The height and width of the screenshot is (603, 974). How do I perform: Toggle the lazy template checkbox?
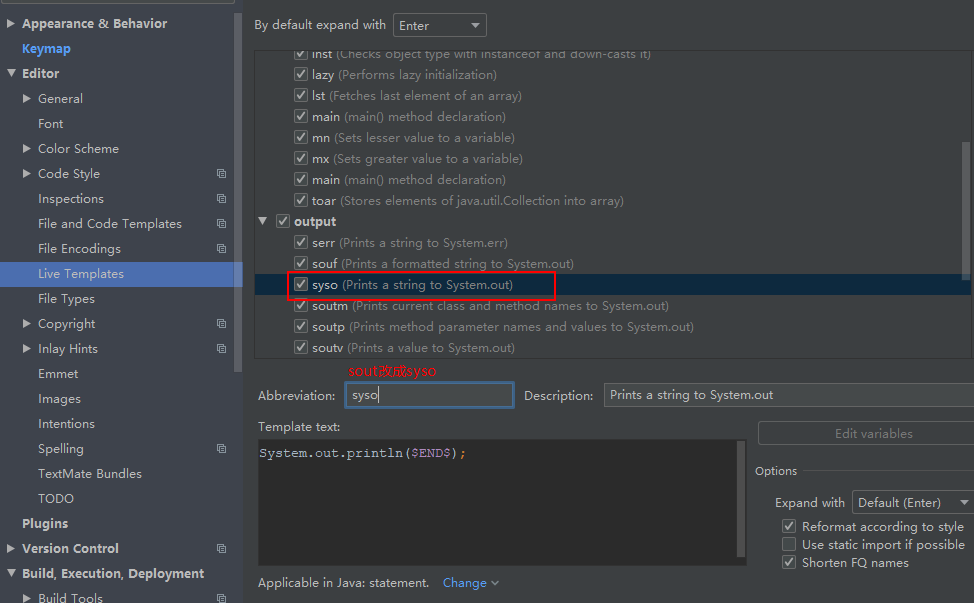click(301, 75)
